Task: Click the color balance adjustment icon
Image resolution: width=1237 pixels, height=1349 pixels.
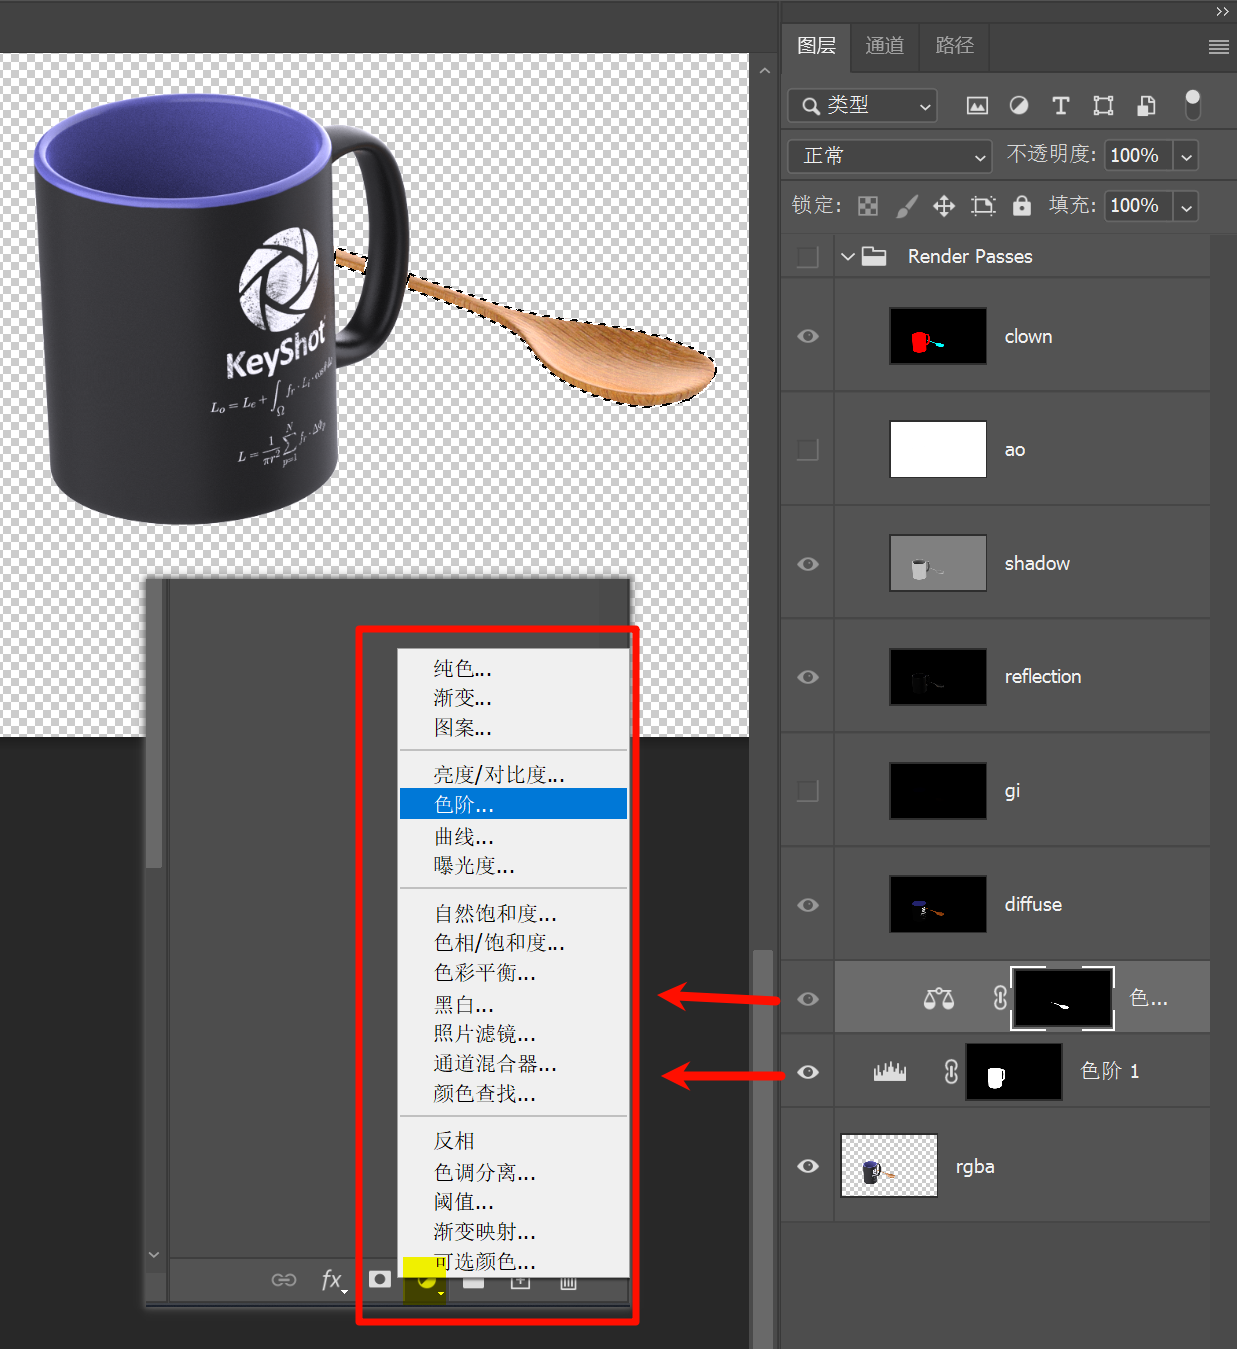Action: click(938, 998)
